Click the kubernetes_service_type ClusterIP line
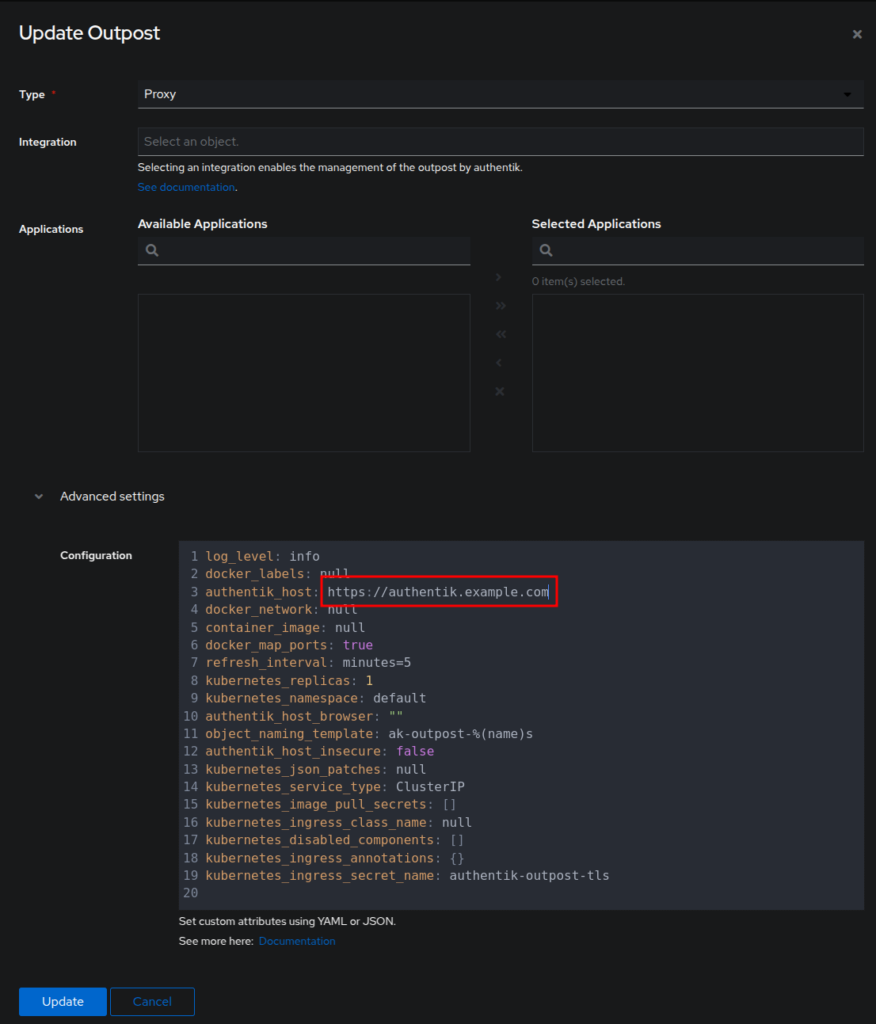Screen dimensions: 876x1024 pos(335,787)
